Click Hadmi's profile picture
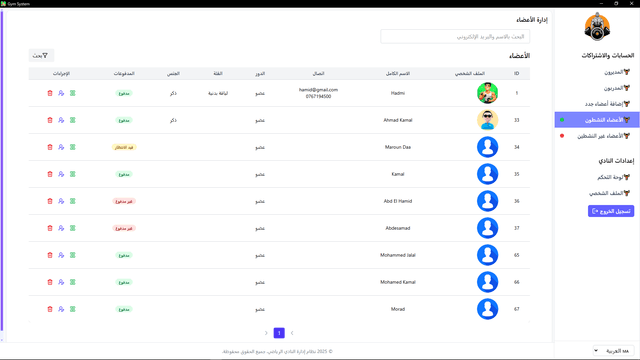 click(487, 93)
